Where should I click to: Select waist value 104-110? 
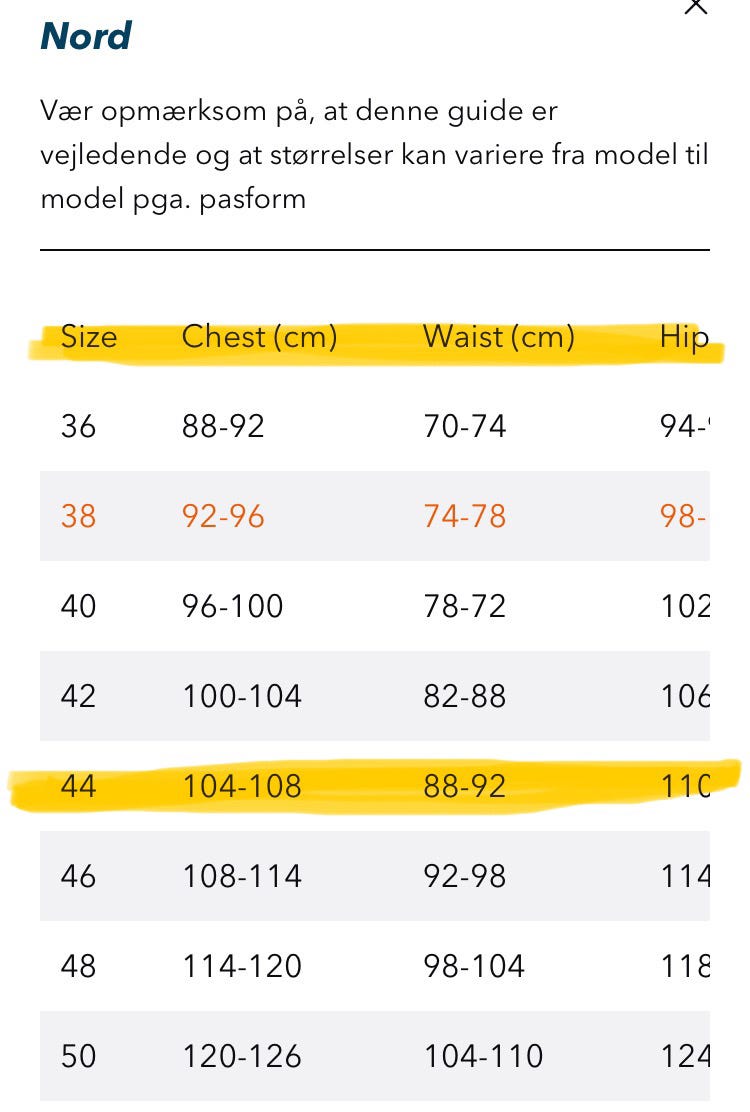coord(483,1056)
